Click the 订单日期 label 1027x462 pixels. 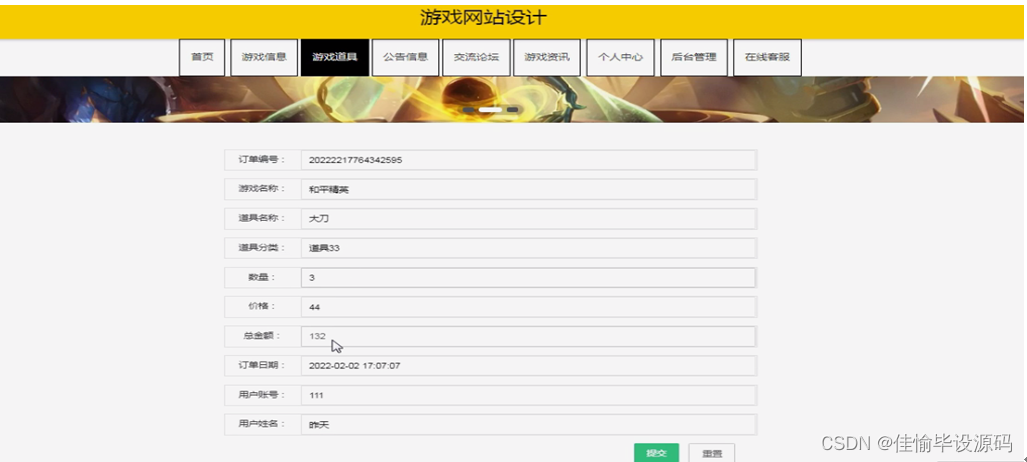(262, 365)
